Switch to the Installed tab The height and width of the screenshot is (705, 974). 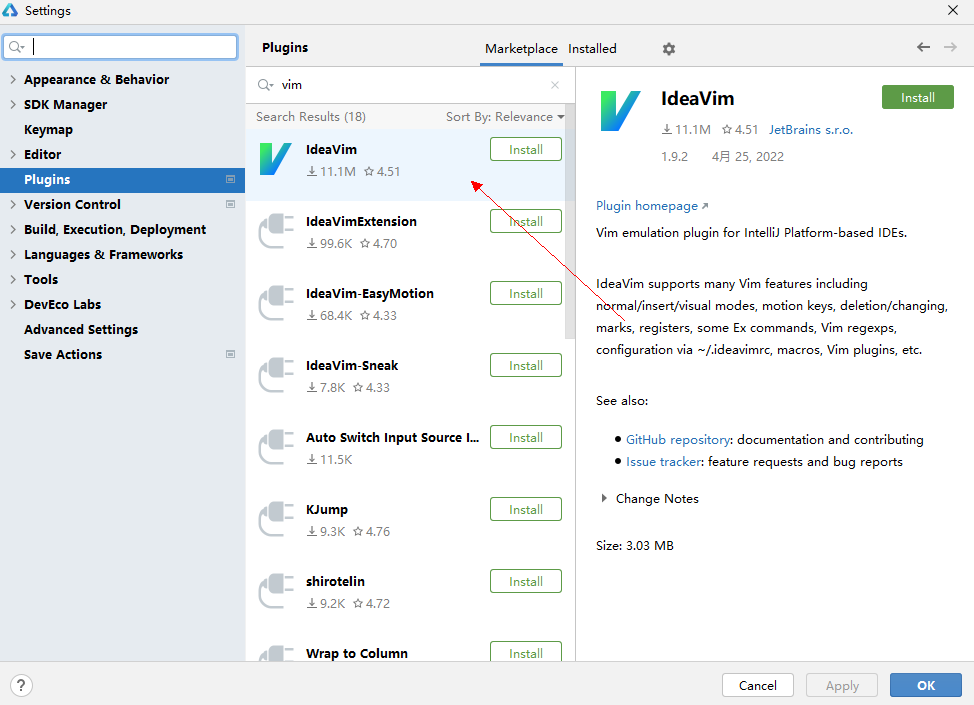point(592,48)
